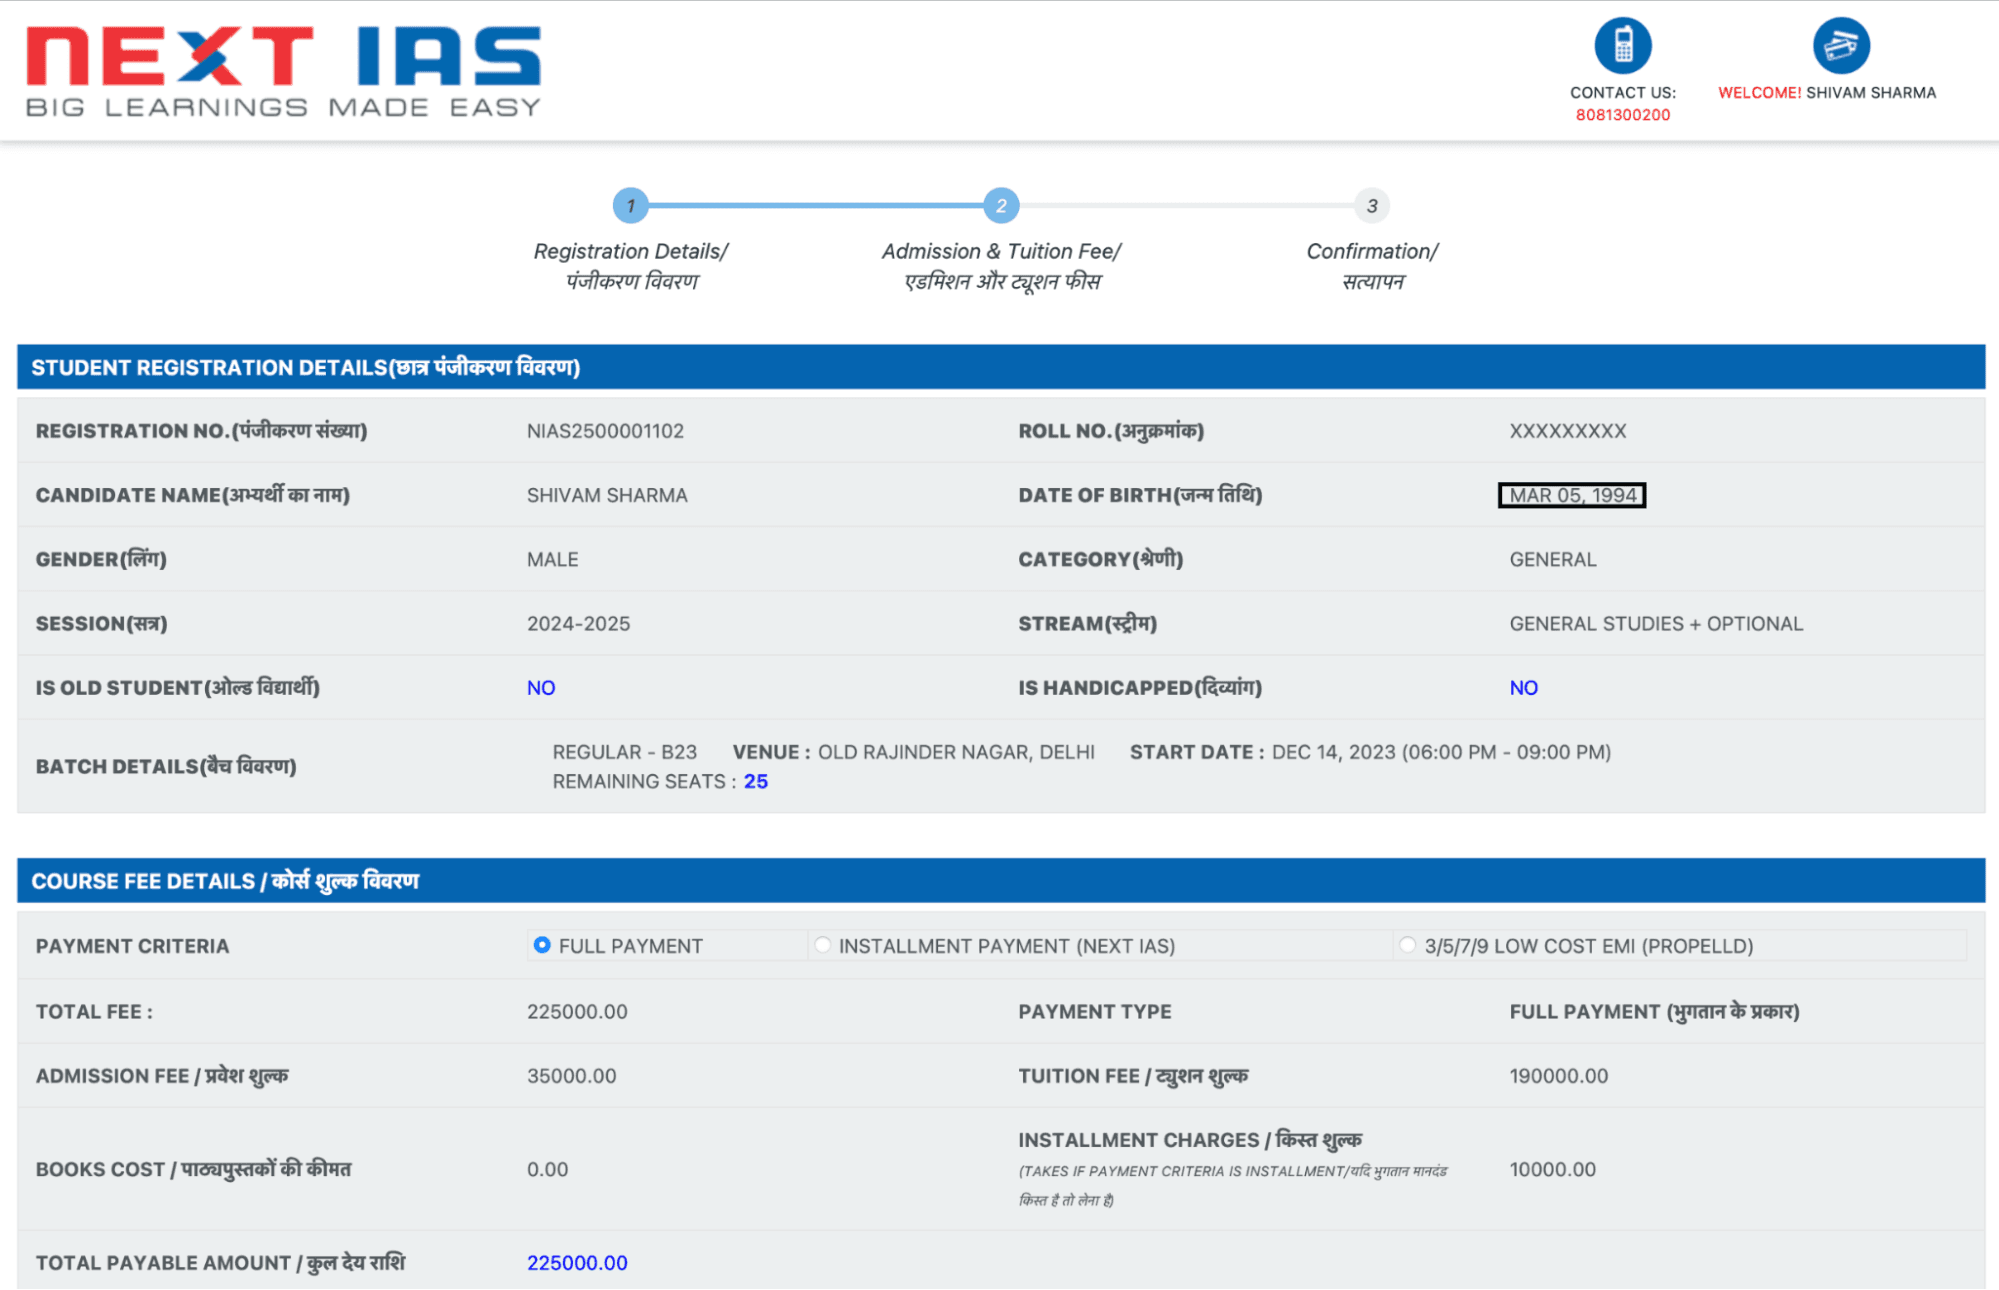
Task: Open the Confirmation step label
Action: tap(1371, 265)
